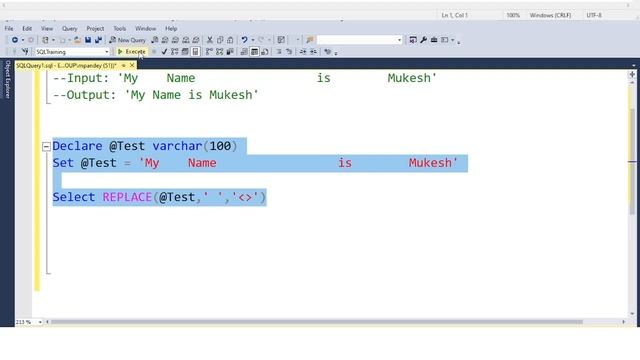This screenshot has width=640, height=360.
Task: Click the horizontal scrollbar in the editor
Action: click(x=316, y=322)
